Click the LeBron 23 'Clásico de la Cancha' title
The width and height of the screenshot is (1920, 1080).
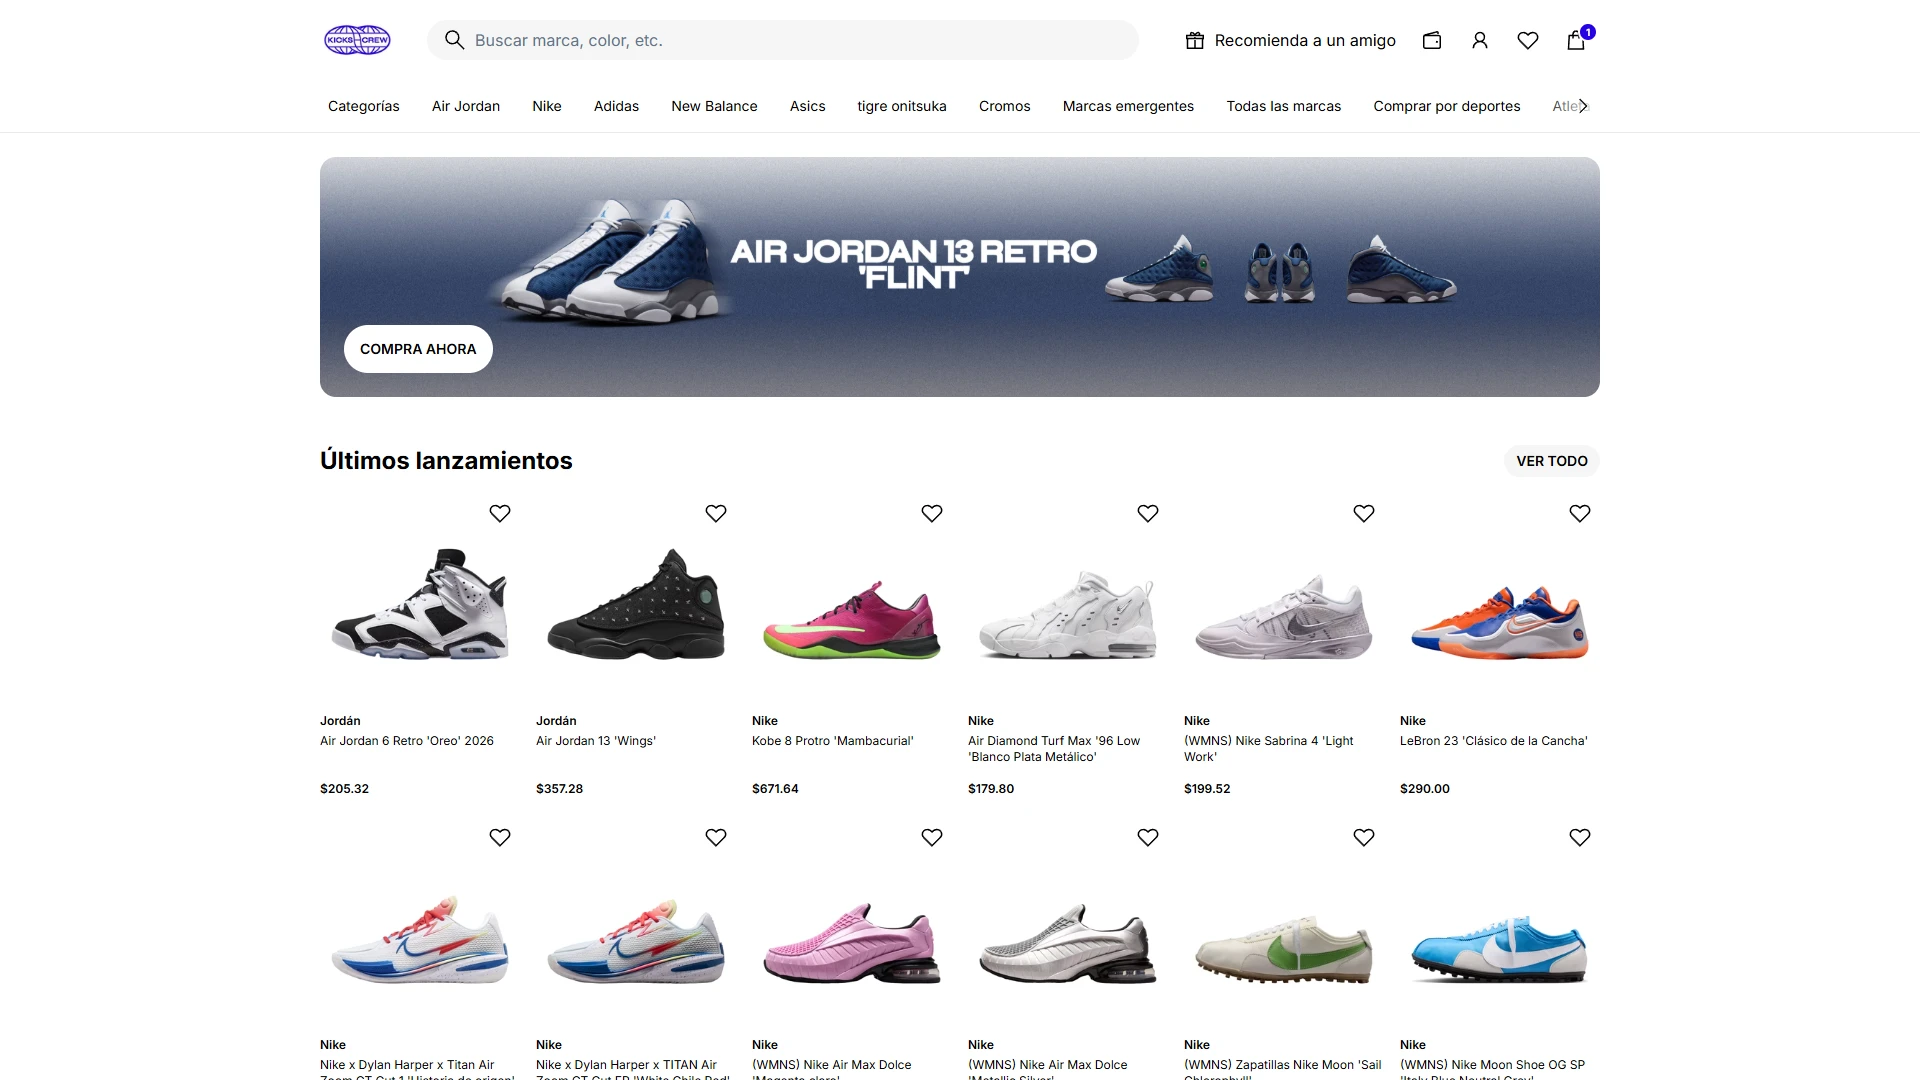1494,741
